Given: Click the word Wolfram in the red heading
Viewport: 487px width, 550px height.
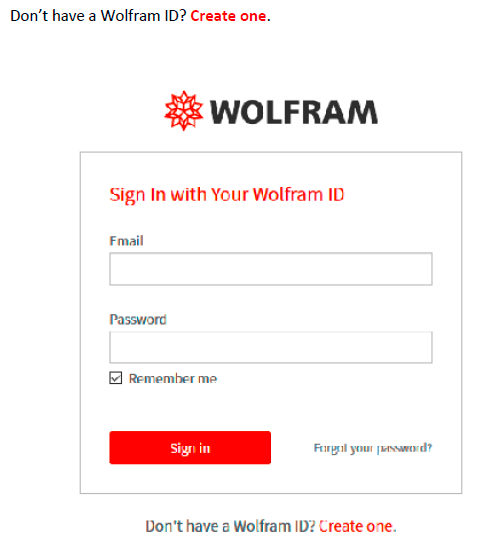Looking at the screenshot, I should click(287, 194).
